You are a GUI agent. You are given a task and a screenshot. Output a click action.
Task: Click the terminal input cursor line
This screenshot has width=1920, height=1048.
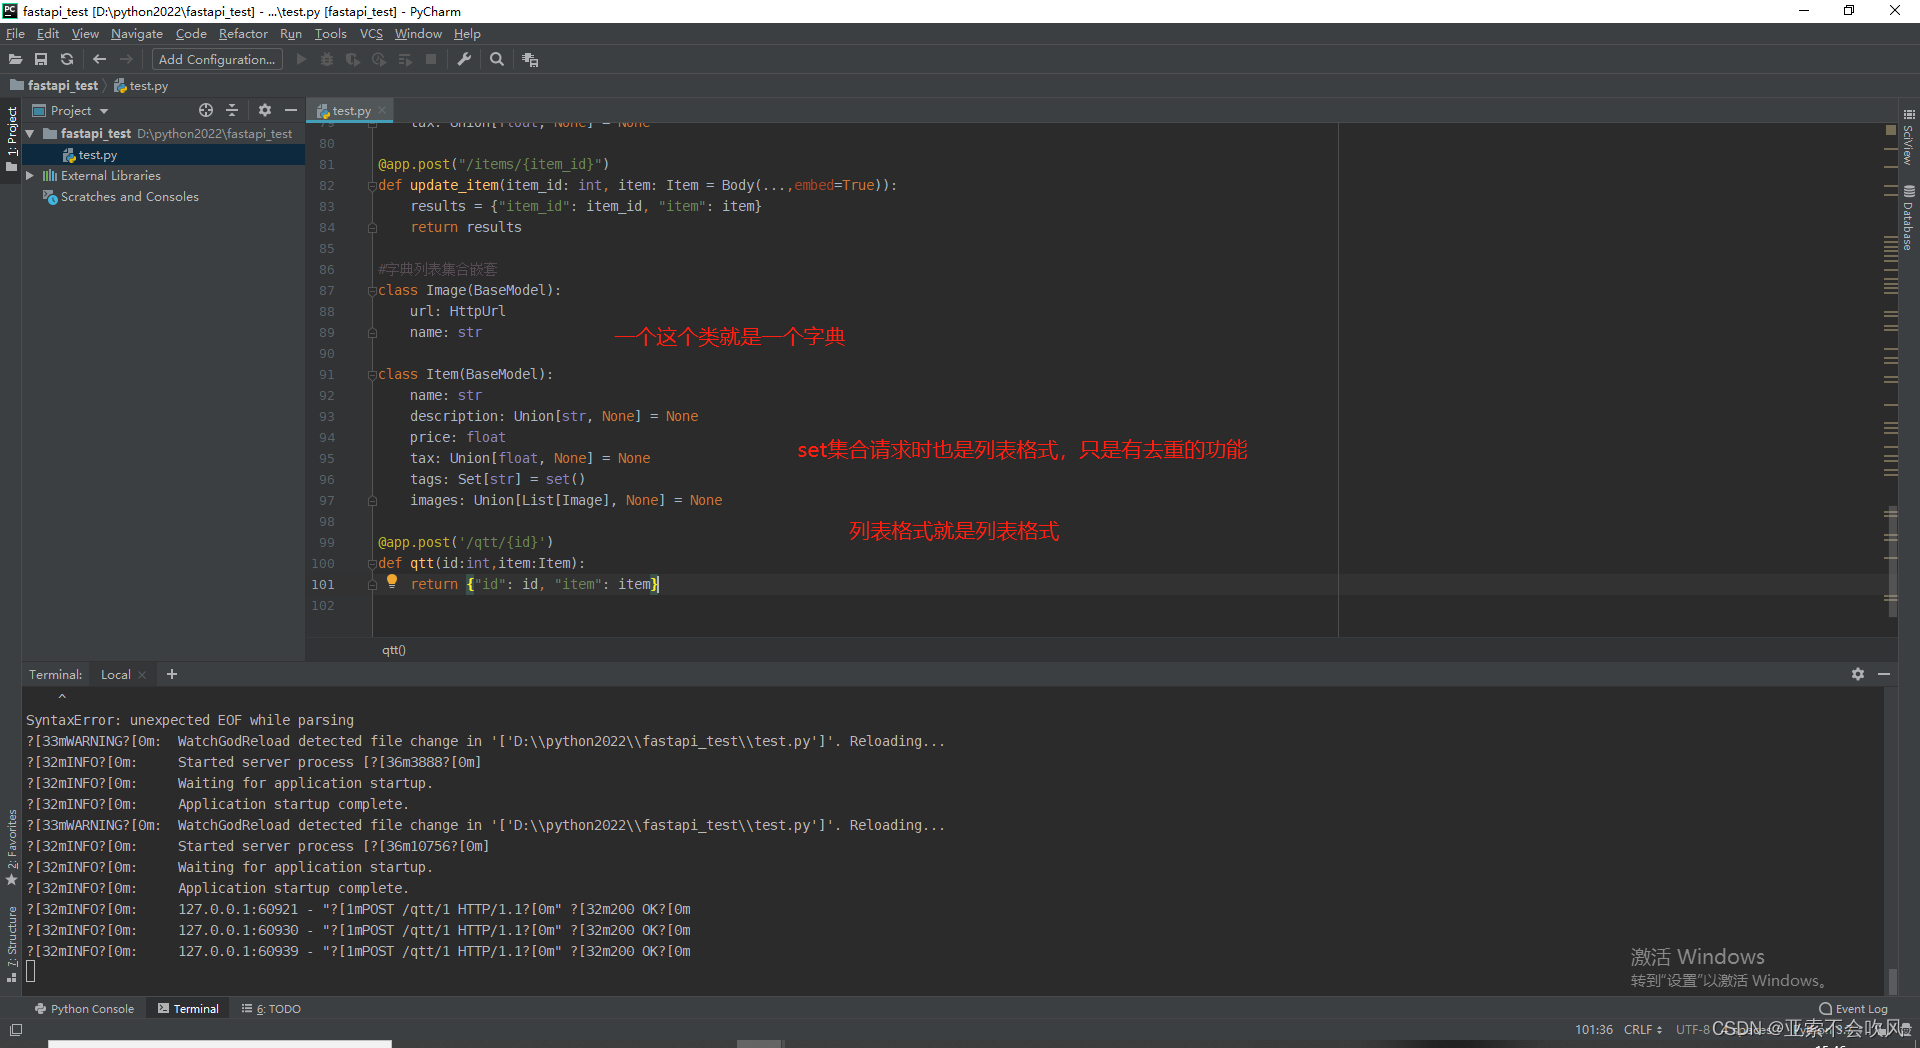(x=31, y=971)
